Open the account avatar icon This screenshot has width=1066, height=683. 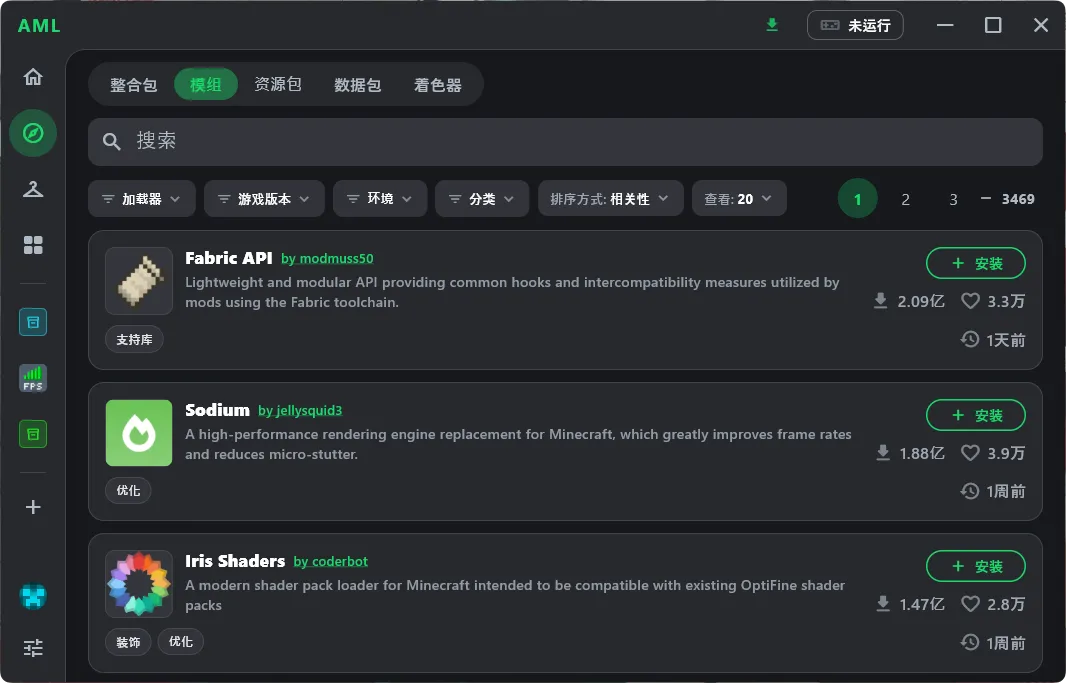point(33,597)
